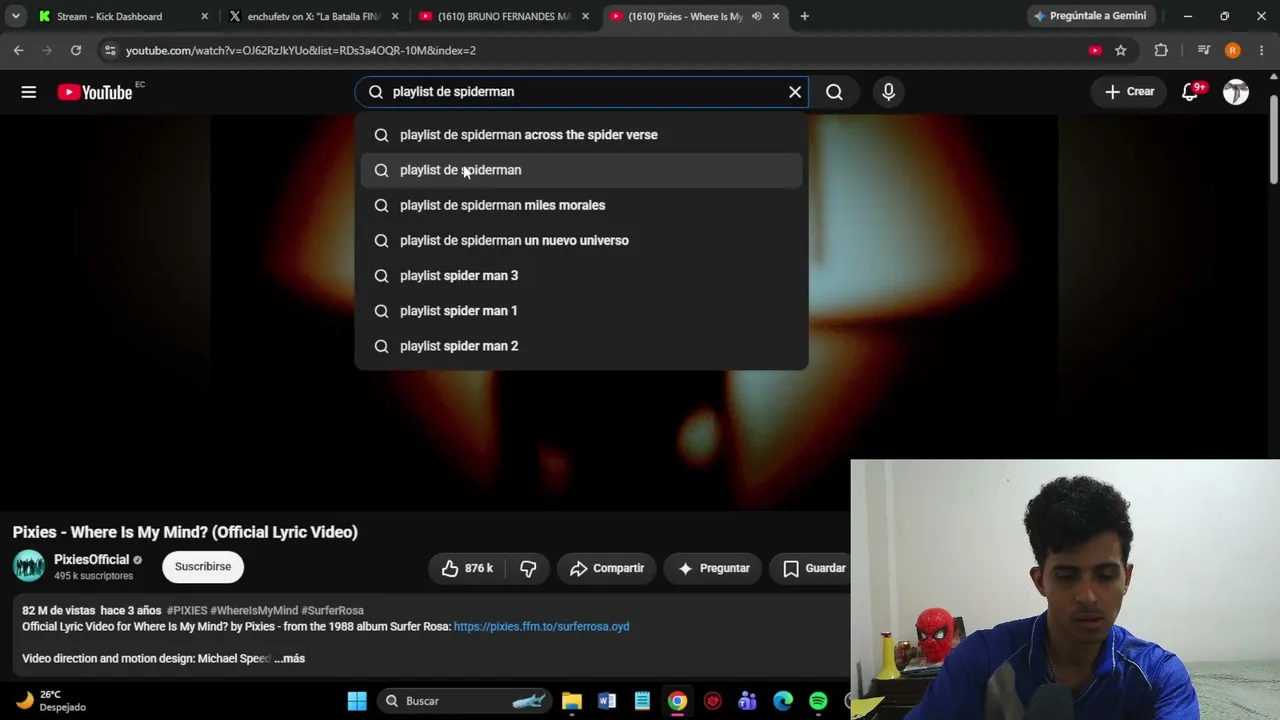Viewport: 1280px width, 720px height.
Task: Launch Microsoft Edge from taskbar
Action: tap(783, 701)
